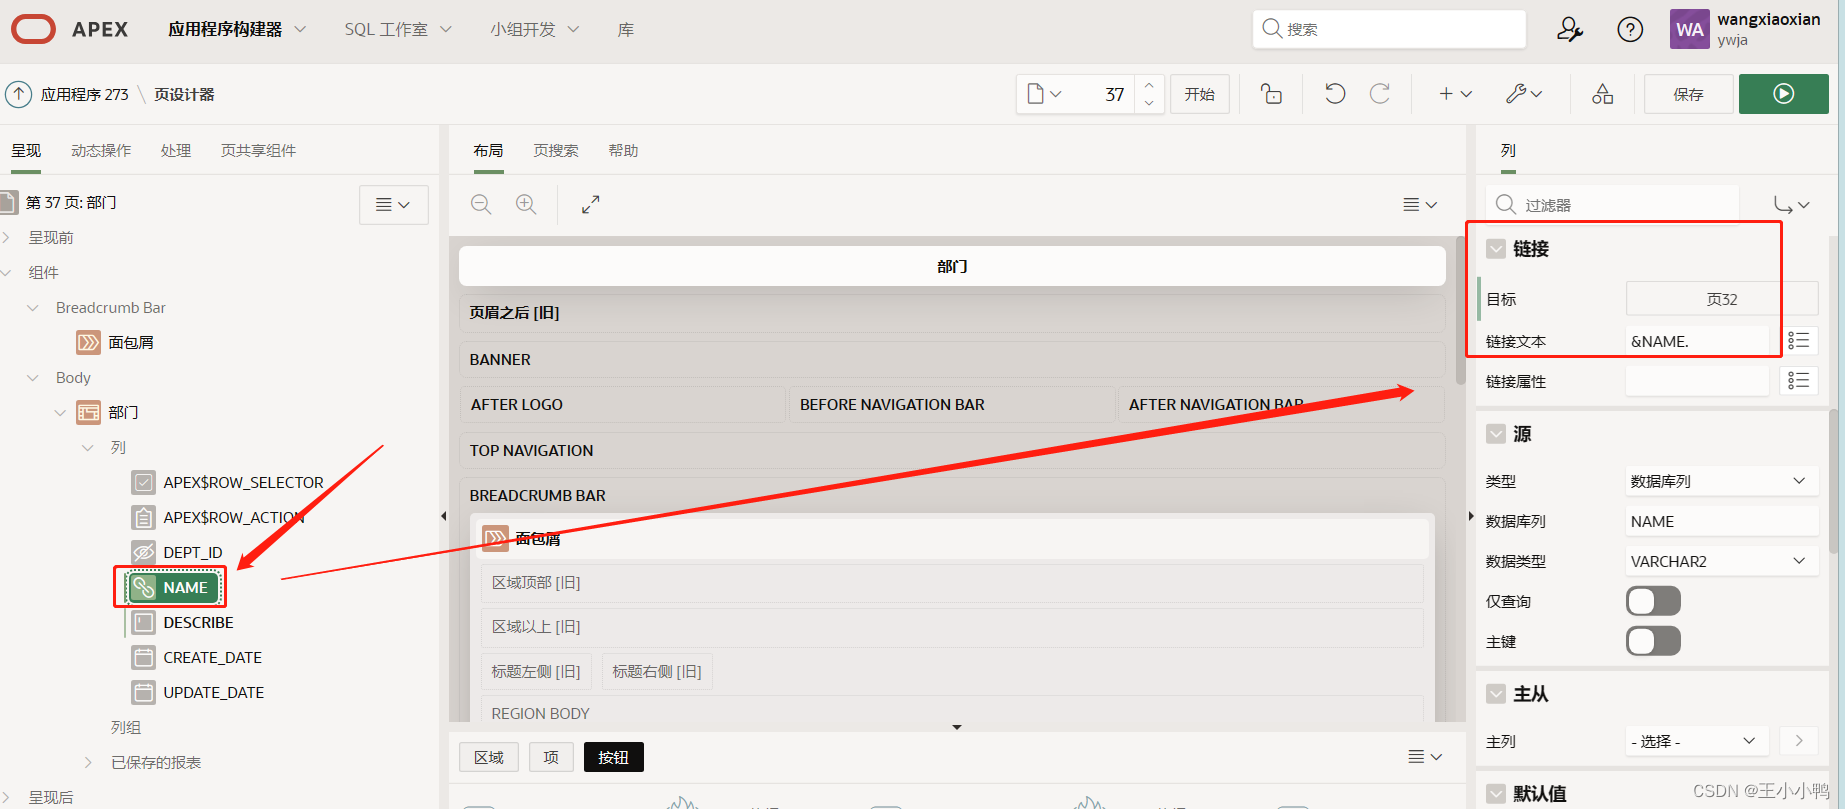
Task: Select the 按钮 gallery tab
Action: tap(613, 757)
